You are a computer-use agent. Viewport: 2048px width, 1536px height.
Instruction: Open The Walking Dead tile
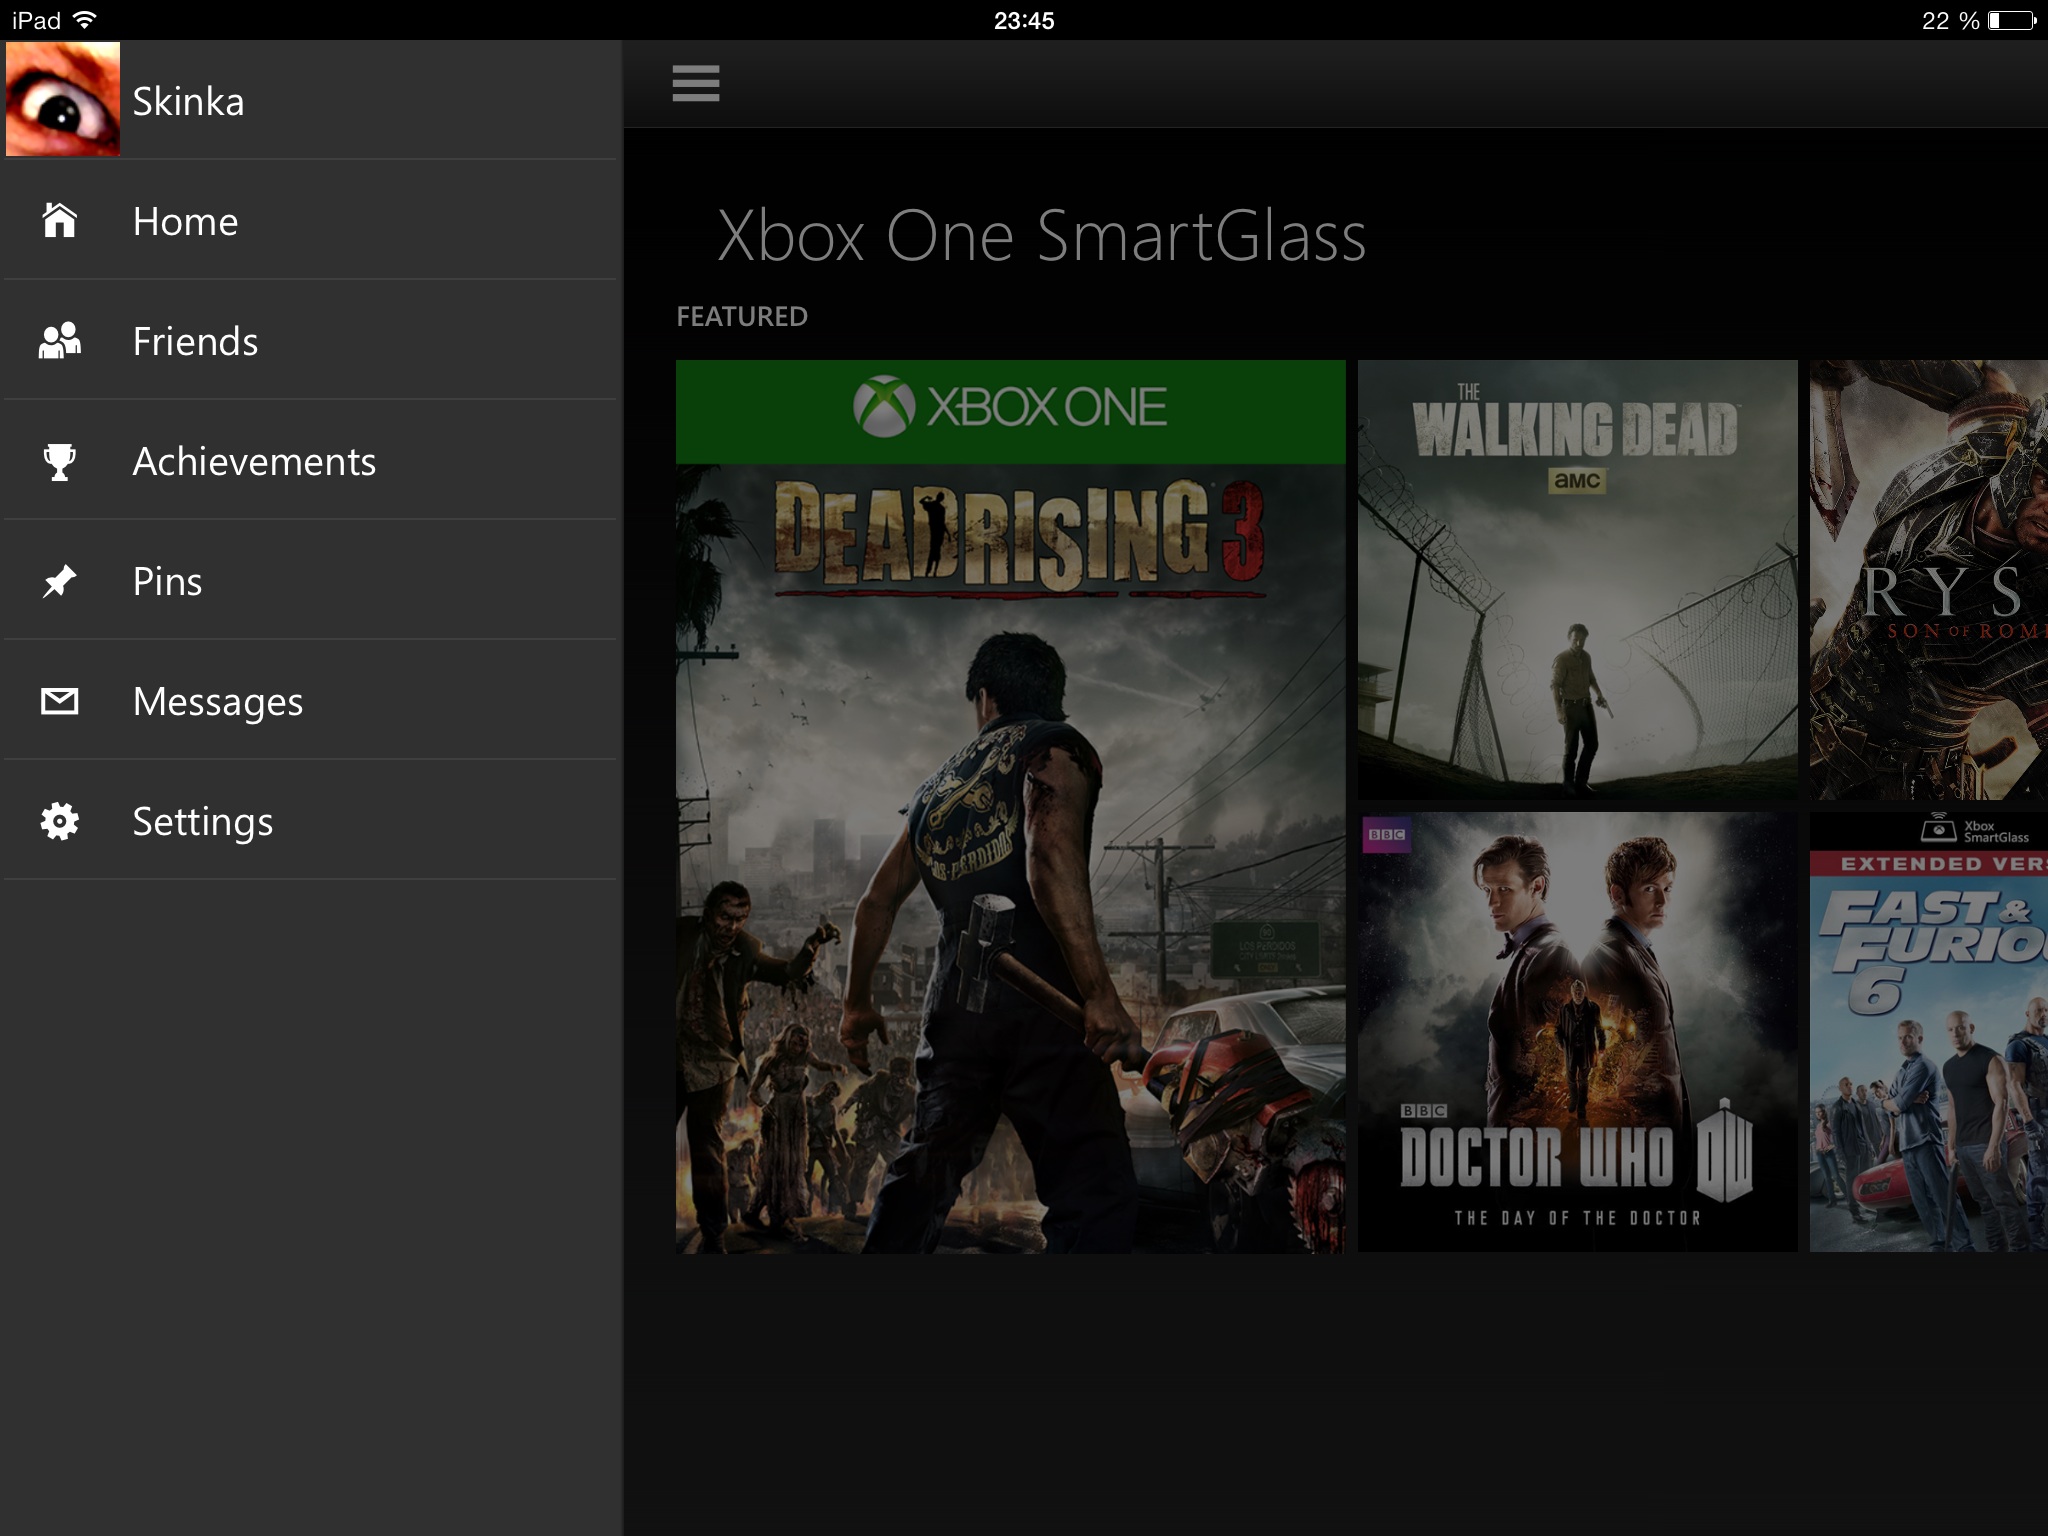(1578, 580)
